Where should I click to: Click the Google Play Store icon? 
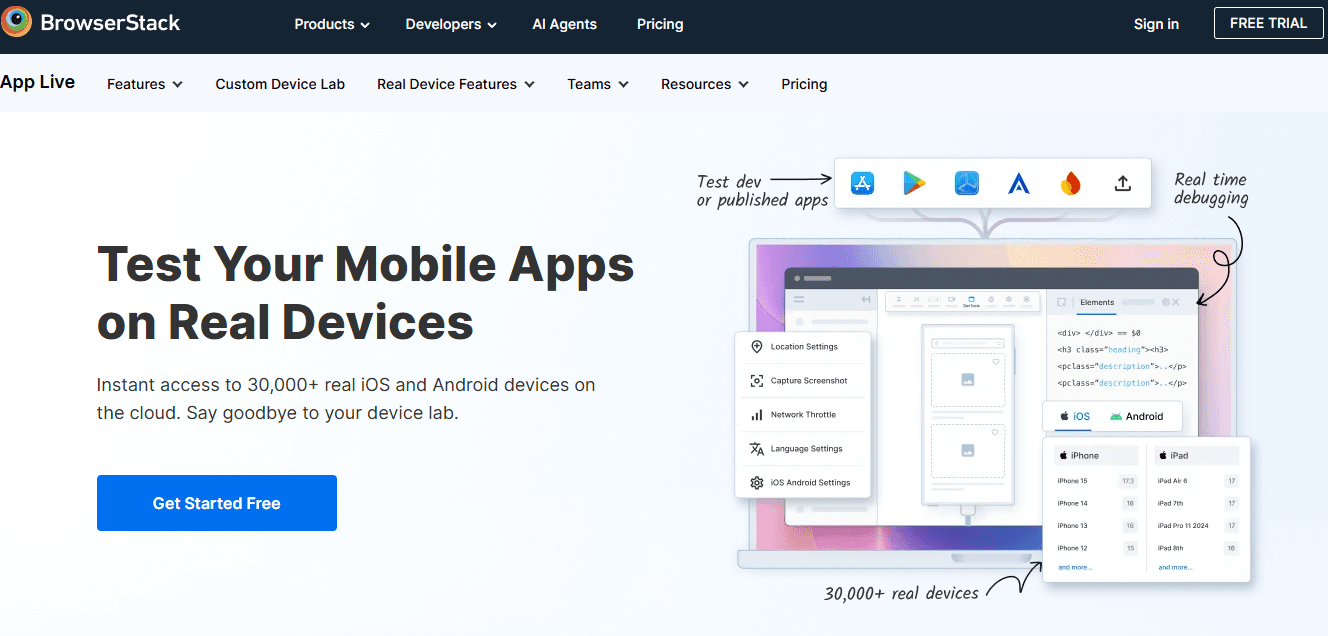[915, 183]
